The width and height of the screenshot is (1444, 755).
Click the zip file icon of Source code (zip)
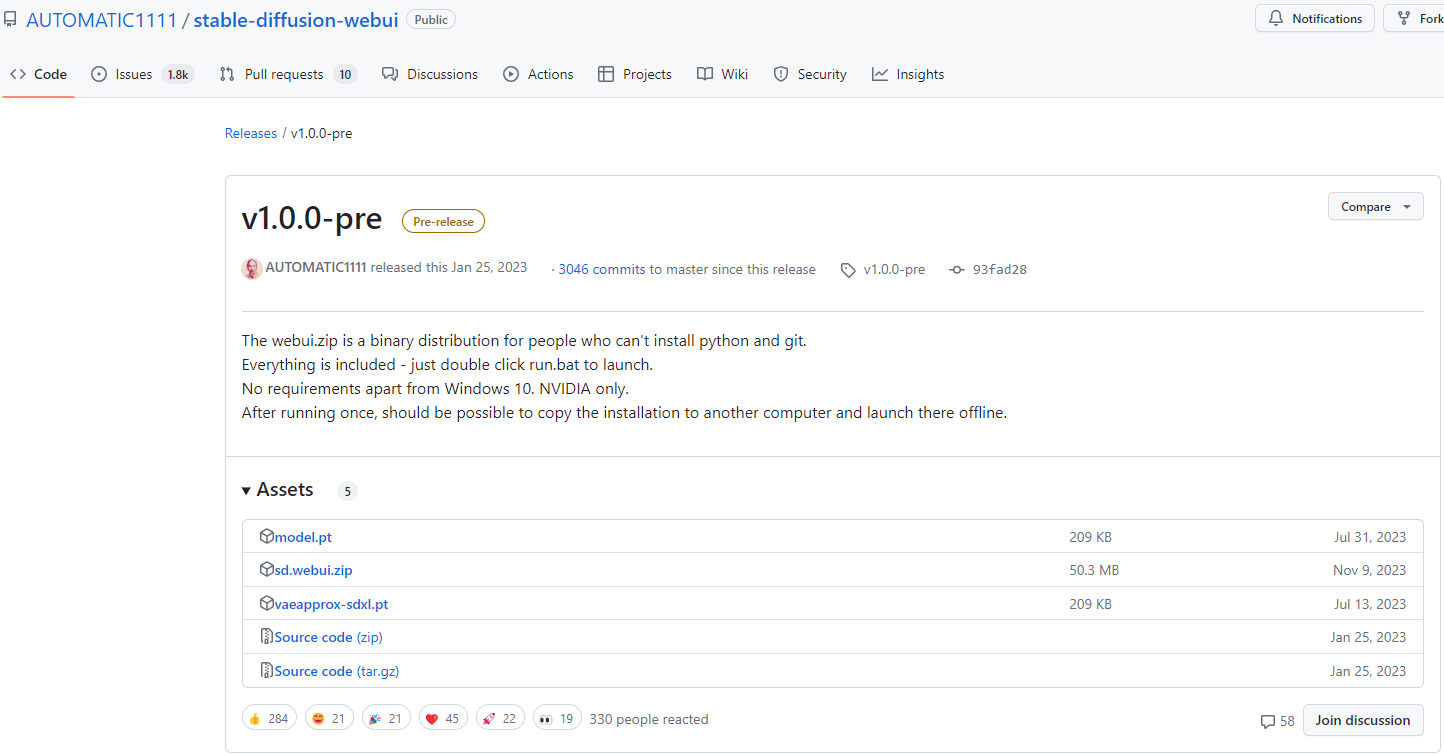267,636
